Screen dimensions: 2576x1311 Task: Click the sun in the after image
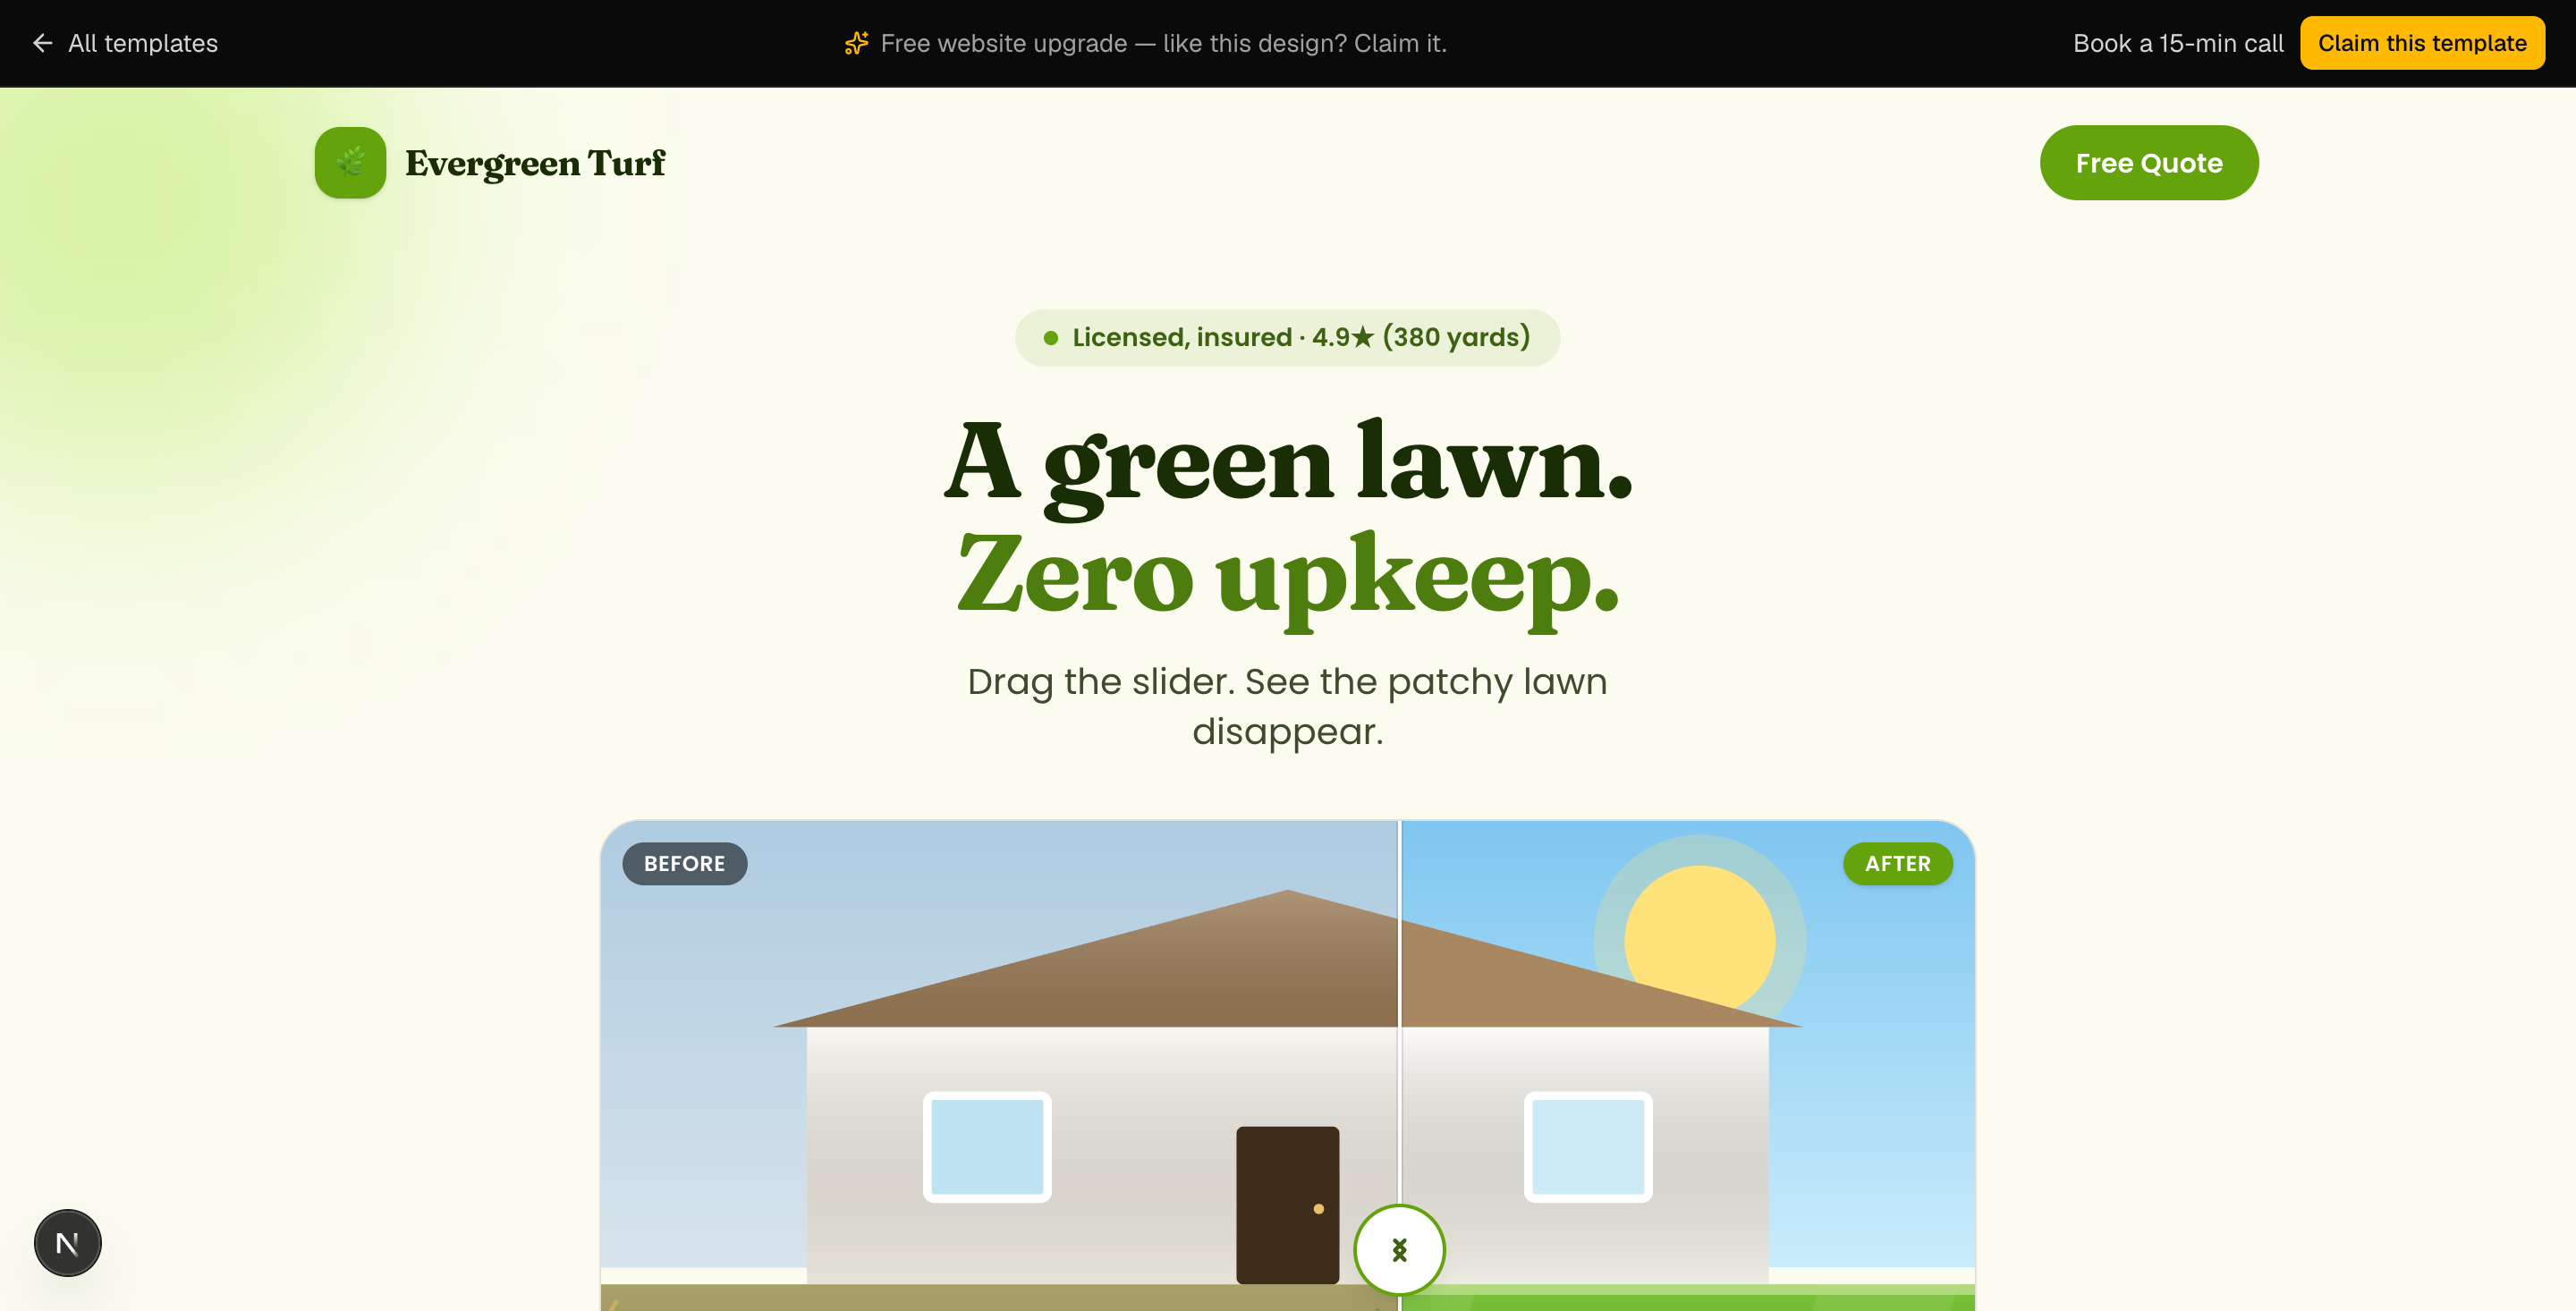point(1700,940)
